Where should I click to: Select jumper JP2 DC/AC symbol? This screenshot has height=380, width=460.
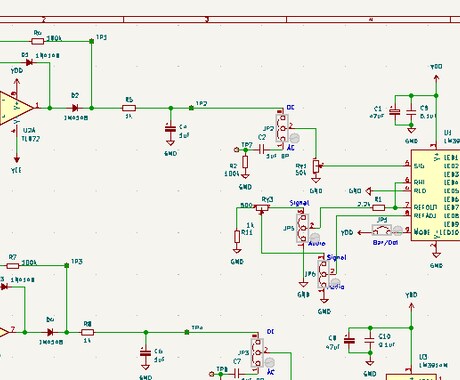click(282, 128)
